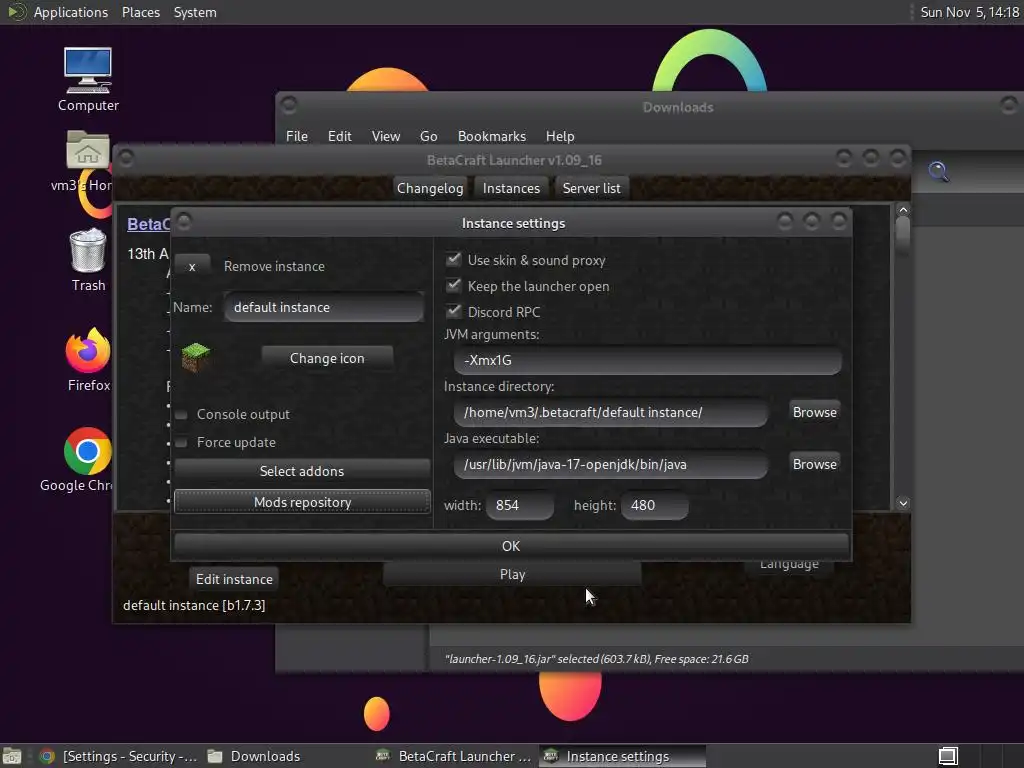Click the instance Name input field
1024x768 pixels.
tap(324, 307)
